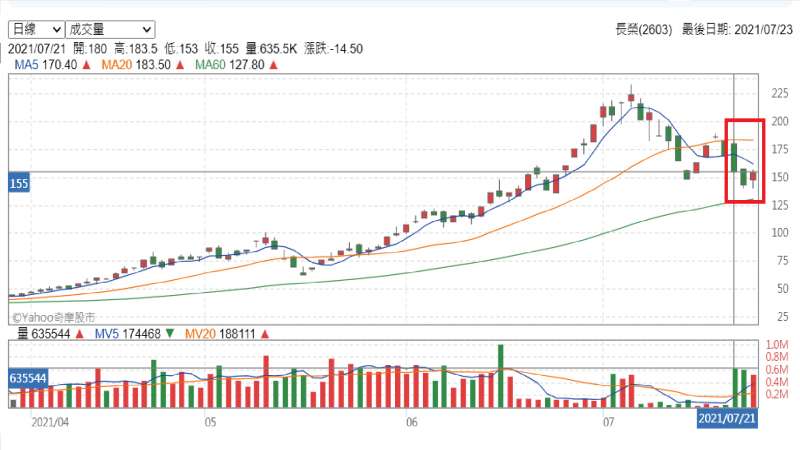The height and width of the screenshot is (450, 800).
Task: Click the MV5 174468 volume legend
Action: 128,334
